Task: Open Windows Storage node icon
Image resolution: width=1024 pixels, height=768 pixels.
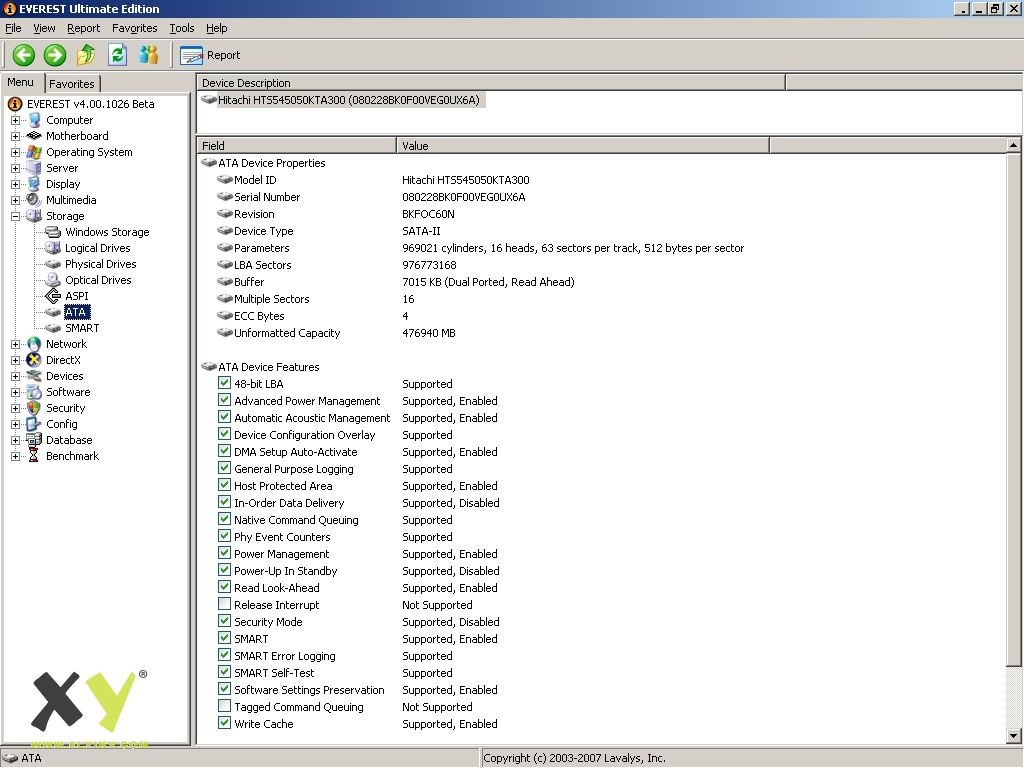Action: click(53, 232)
